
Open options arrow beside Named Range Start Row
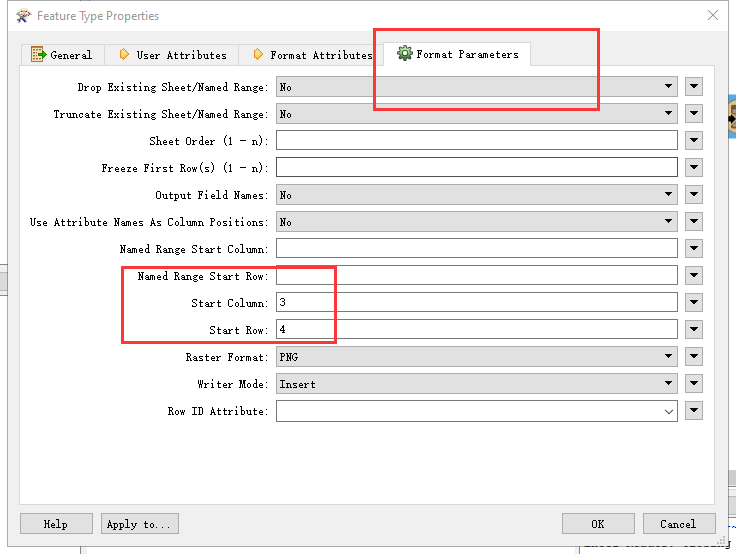[x=694, y=276]
